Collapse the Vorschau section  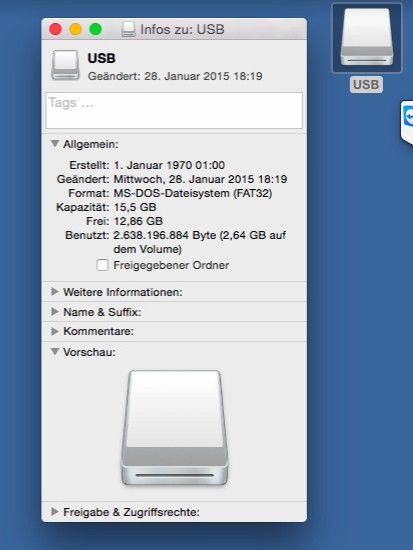coord(55,351)
